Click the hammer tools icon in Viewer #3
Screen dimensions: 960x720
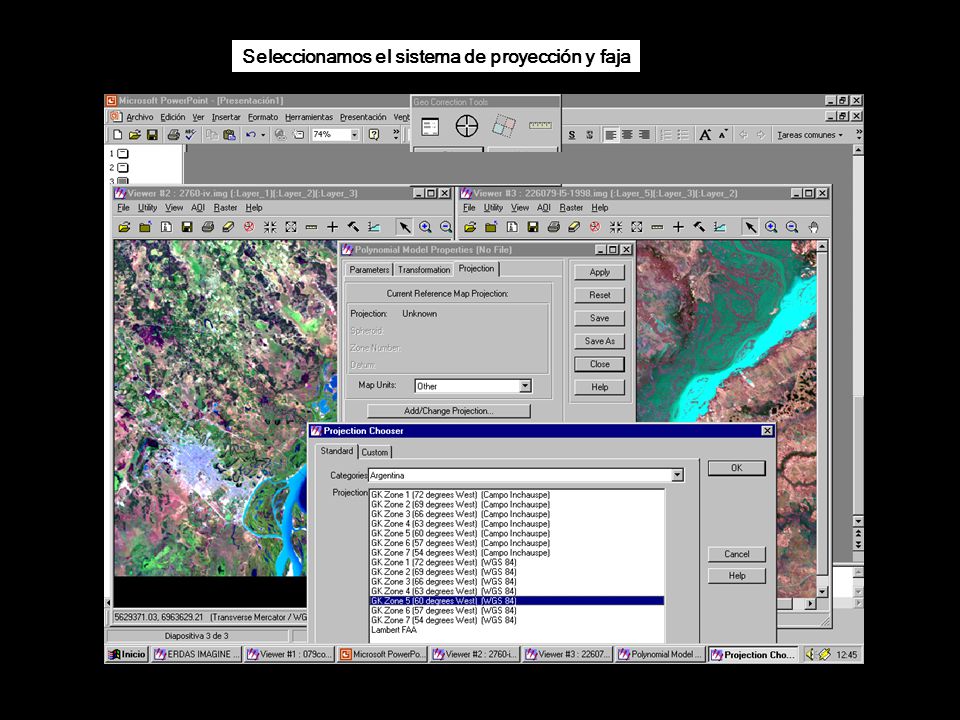click(699, 227)
